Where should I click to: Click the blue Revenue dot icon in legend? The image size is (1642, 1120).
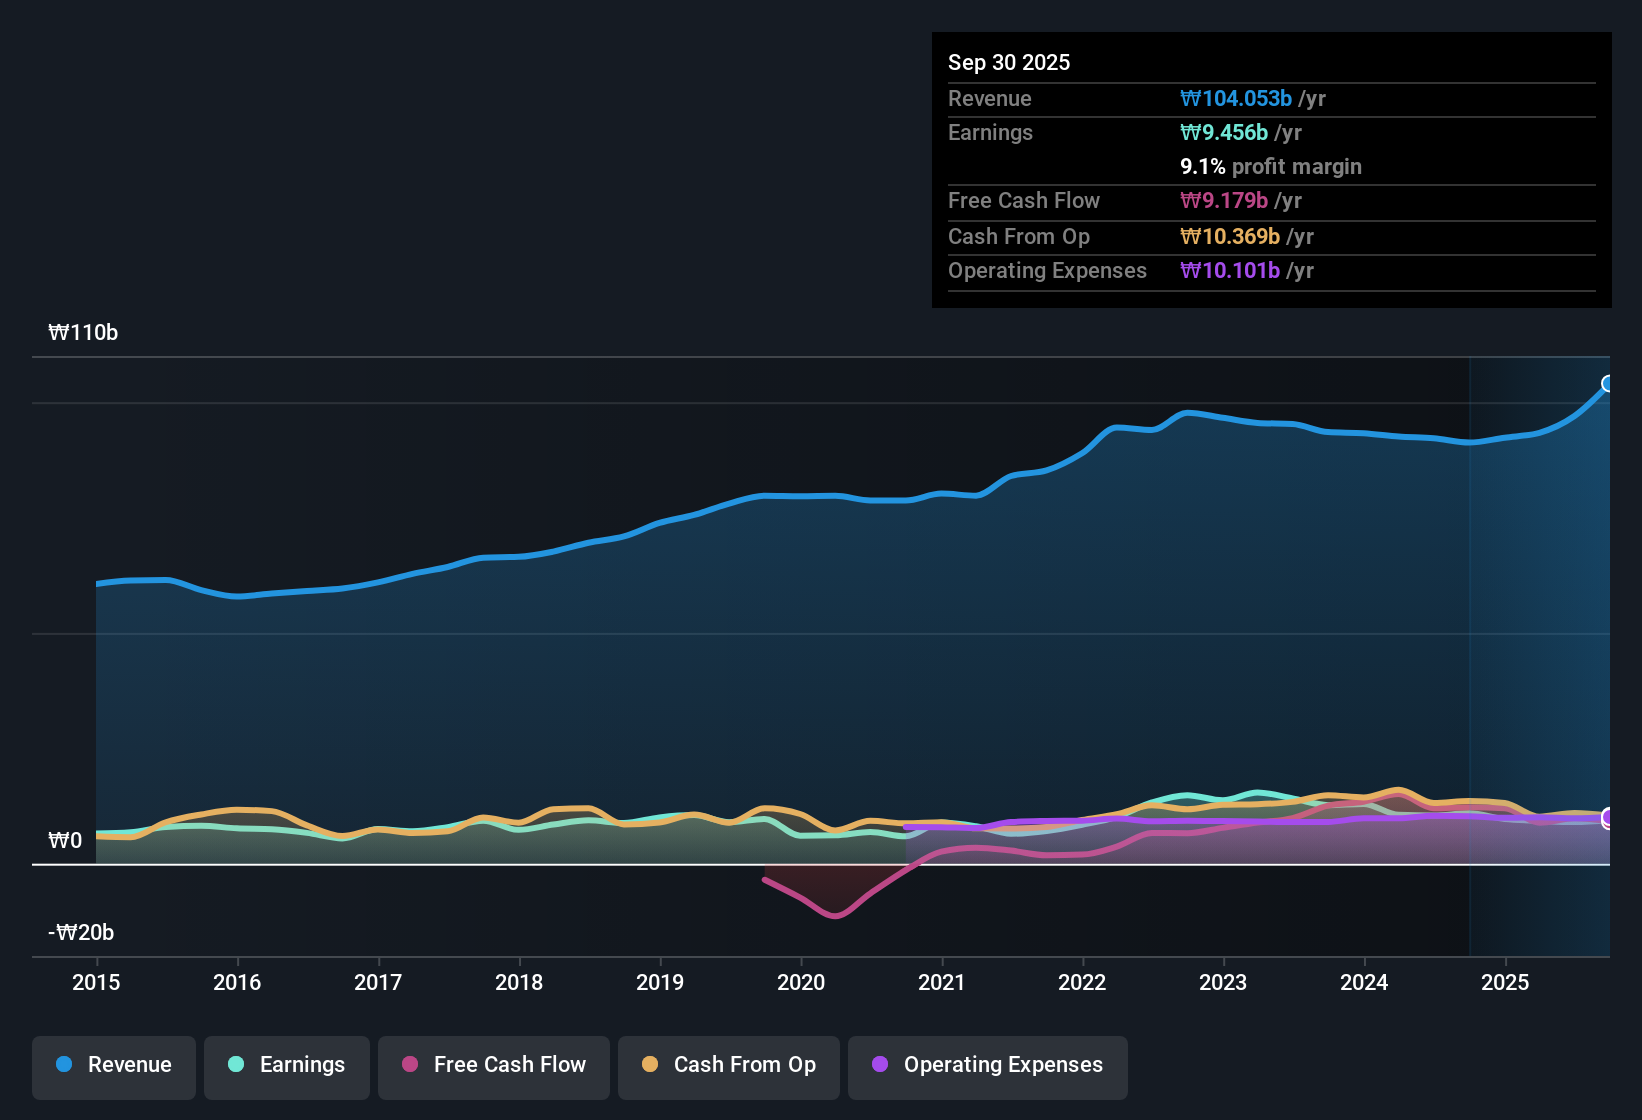pos(63,1065)
